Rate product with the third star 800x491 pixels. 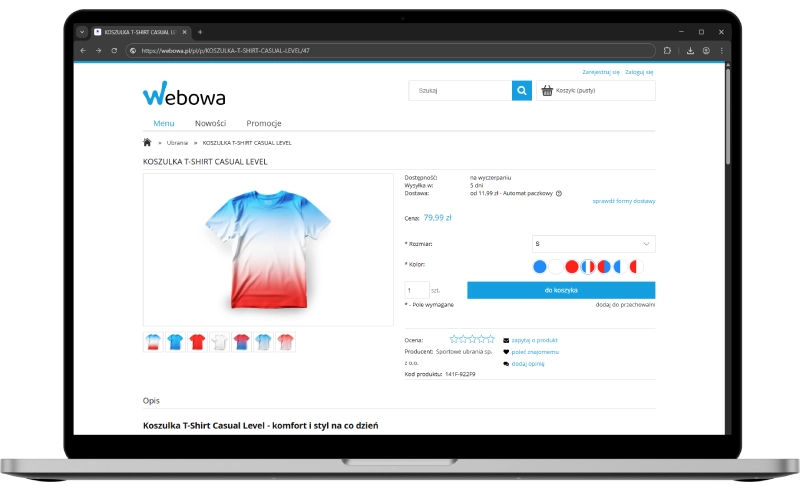point(472,339)
